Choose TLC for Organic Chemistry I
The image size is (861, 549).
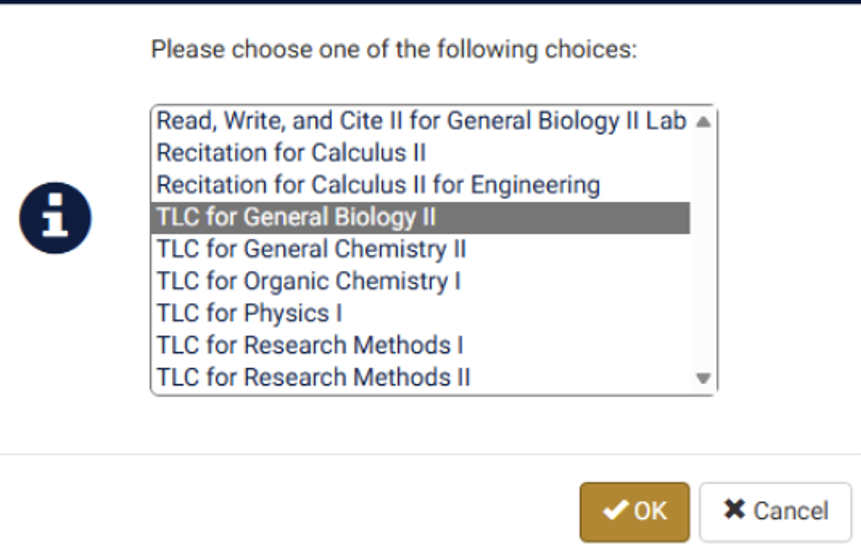point(308,281)
